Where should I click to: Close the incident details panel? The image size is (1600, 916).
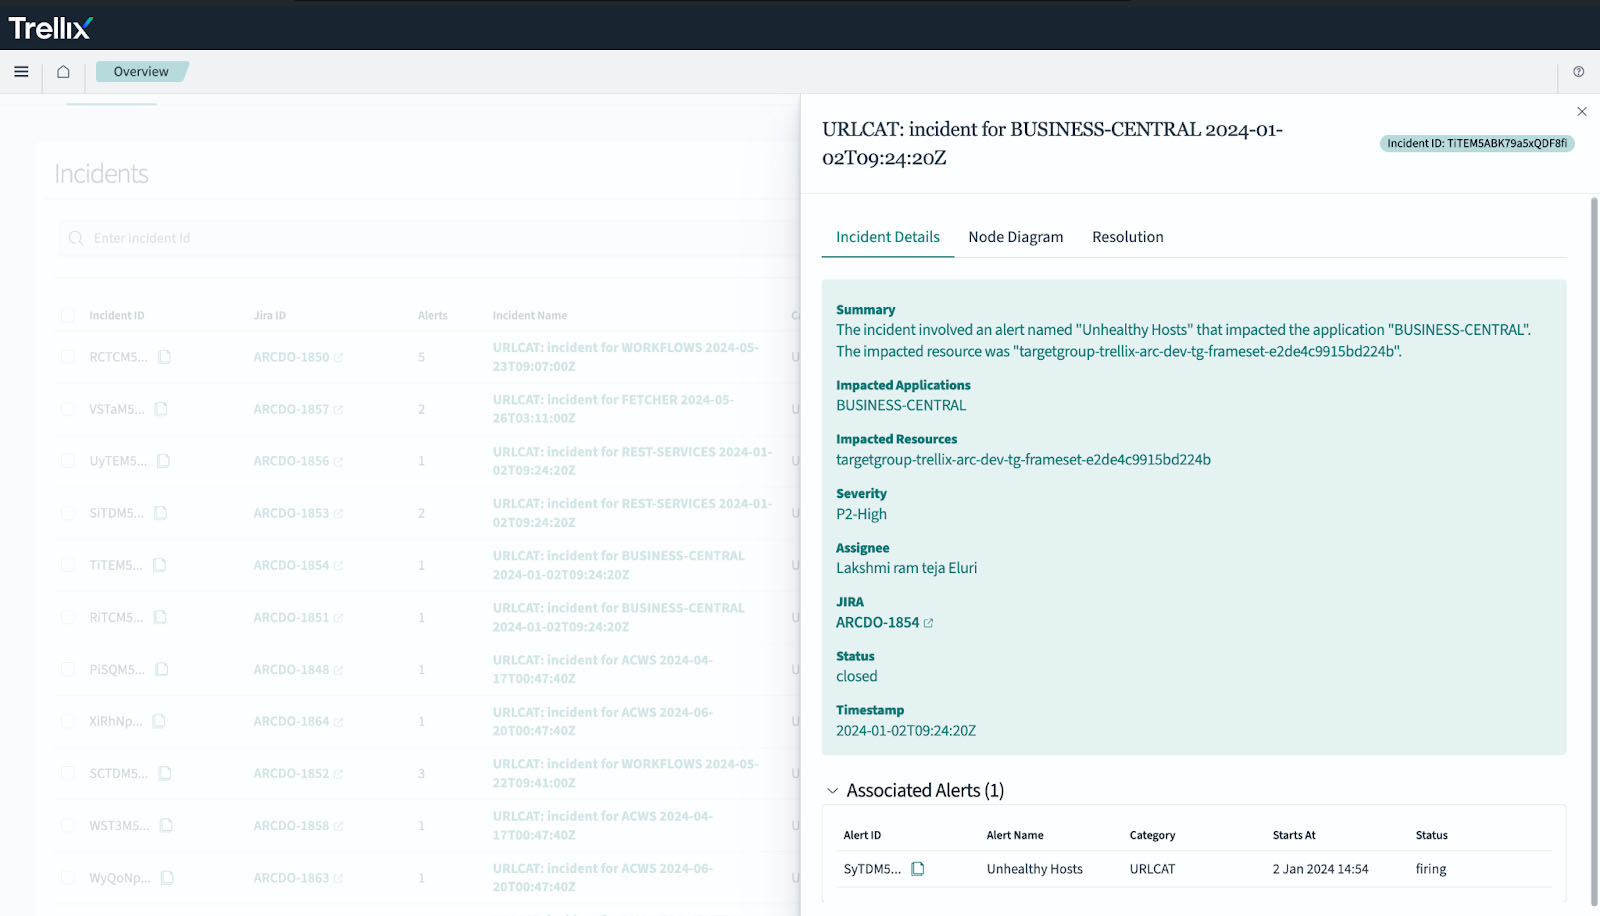coord(1581,112)
